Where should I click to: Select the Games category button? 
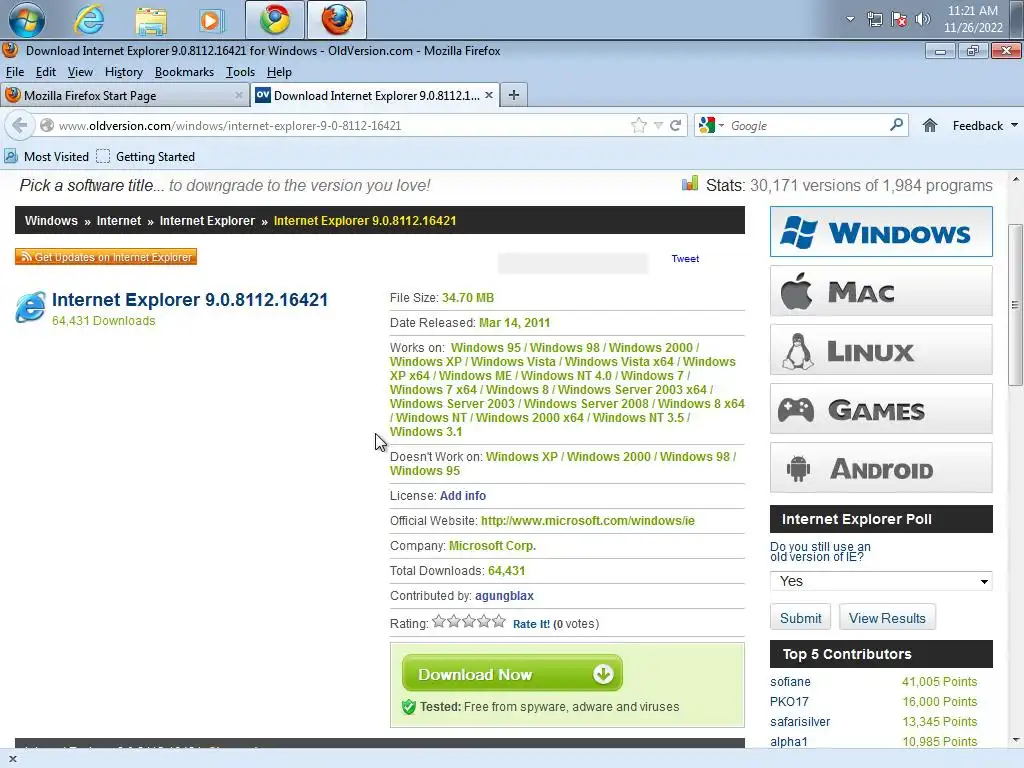[881, 409]
